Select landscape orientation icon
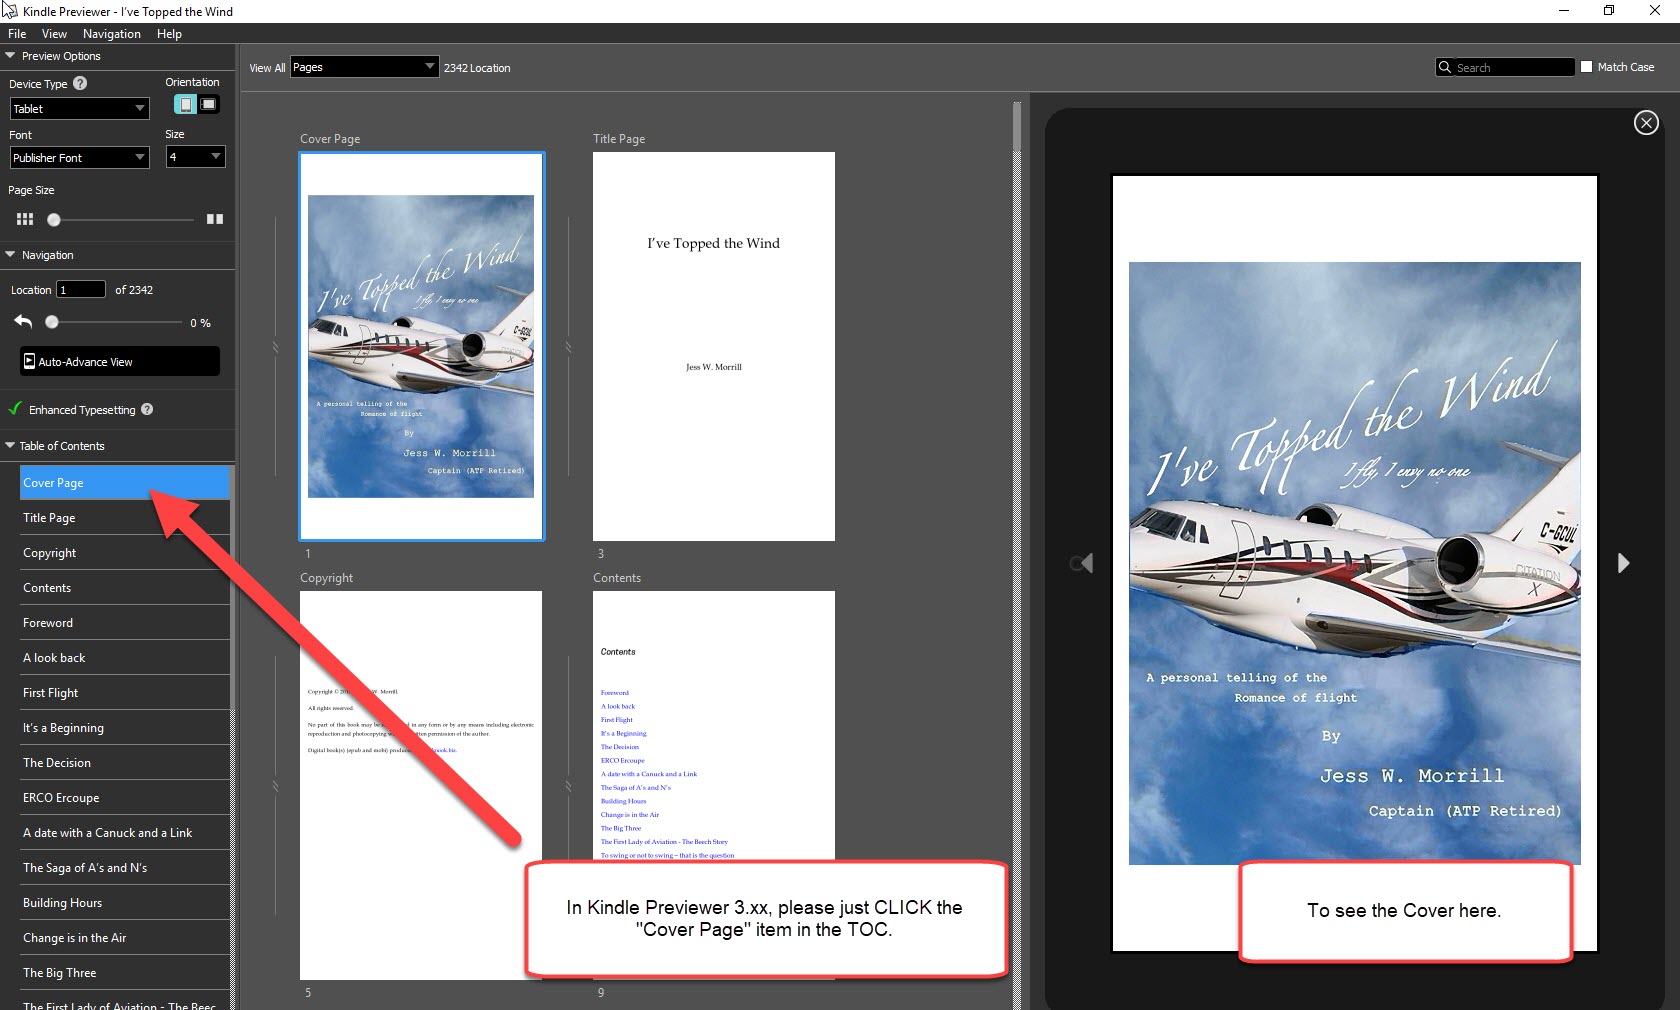Viewport: 1680px width, 1010px height. pyautogui.click(x=208, y=104)
